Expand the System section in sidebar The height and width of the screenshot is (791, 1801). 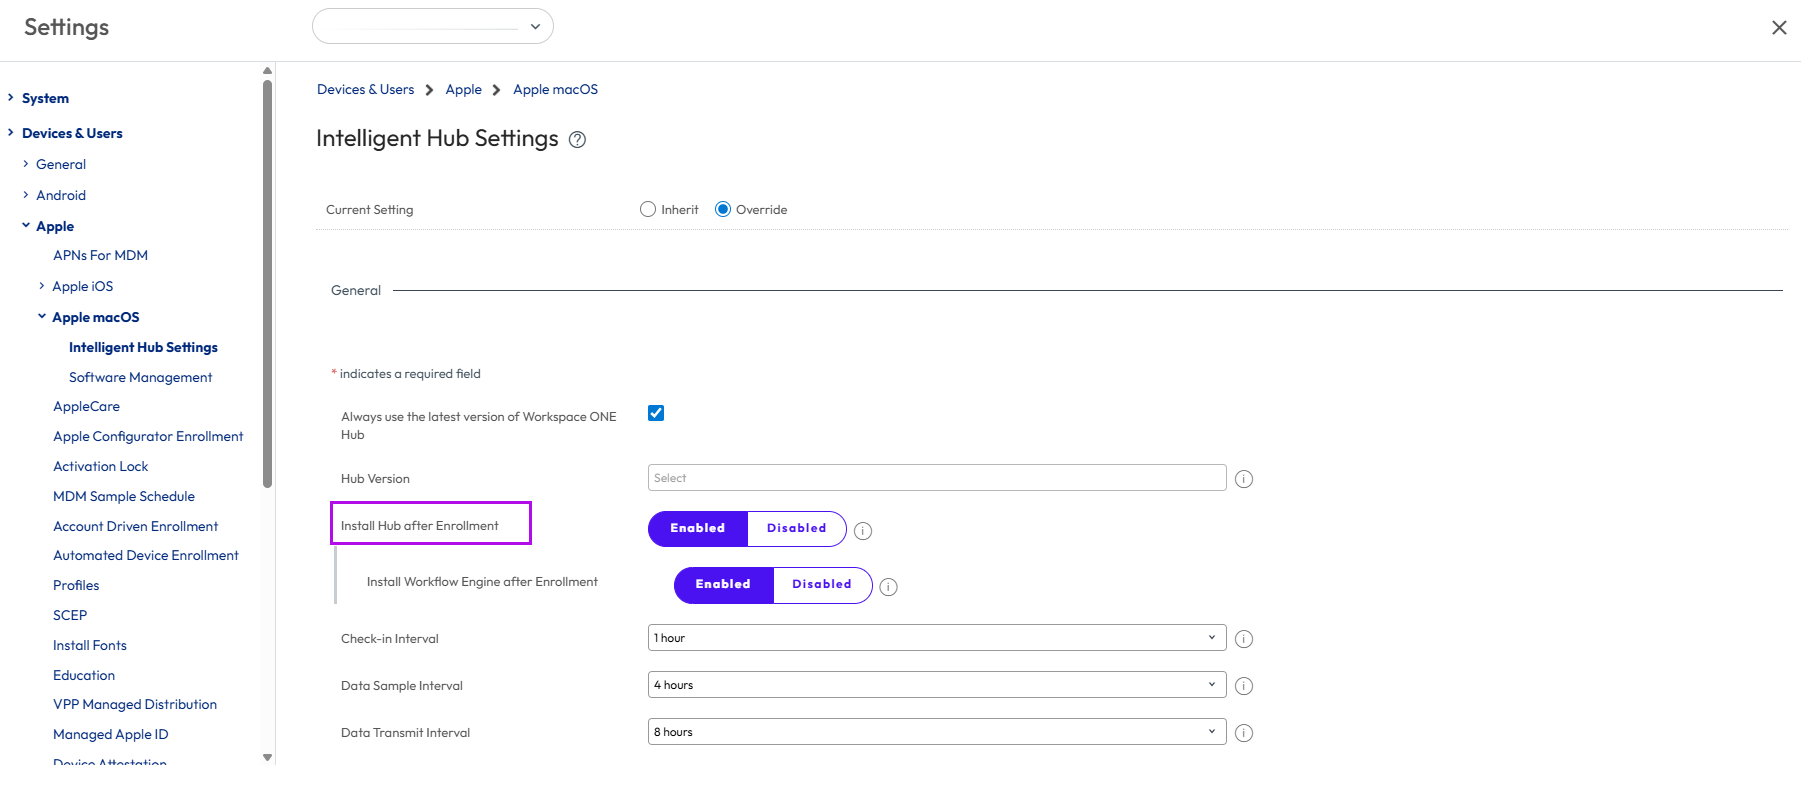[10, 98]
